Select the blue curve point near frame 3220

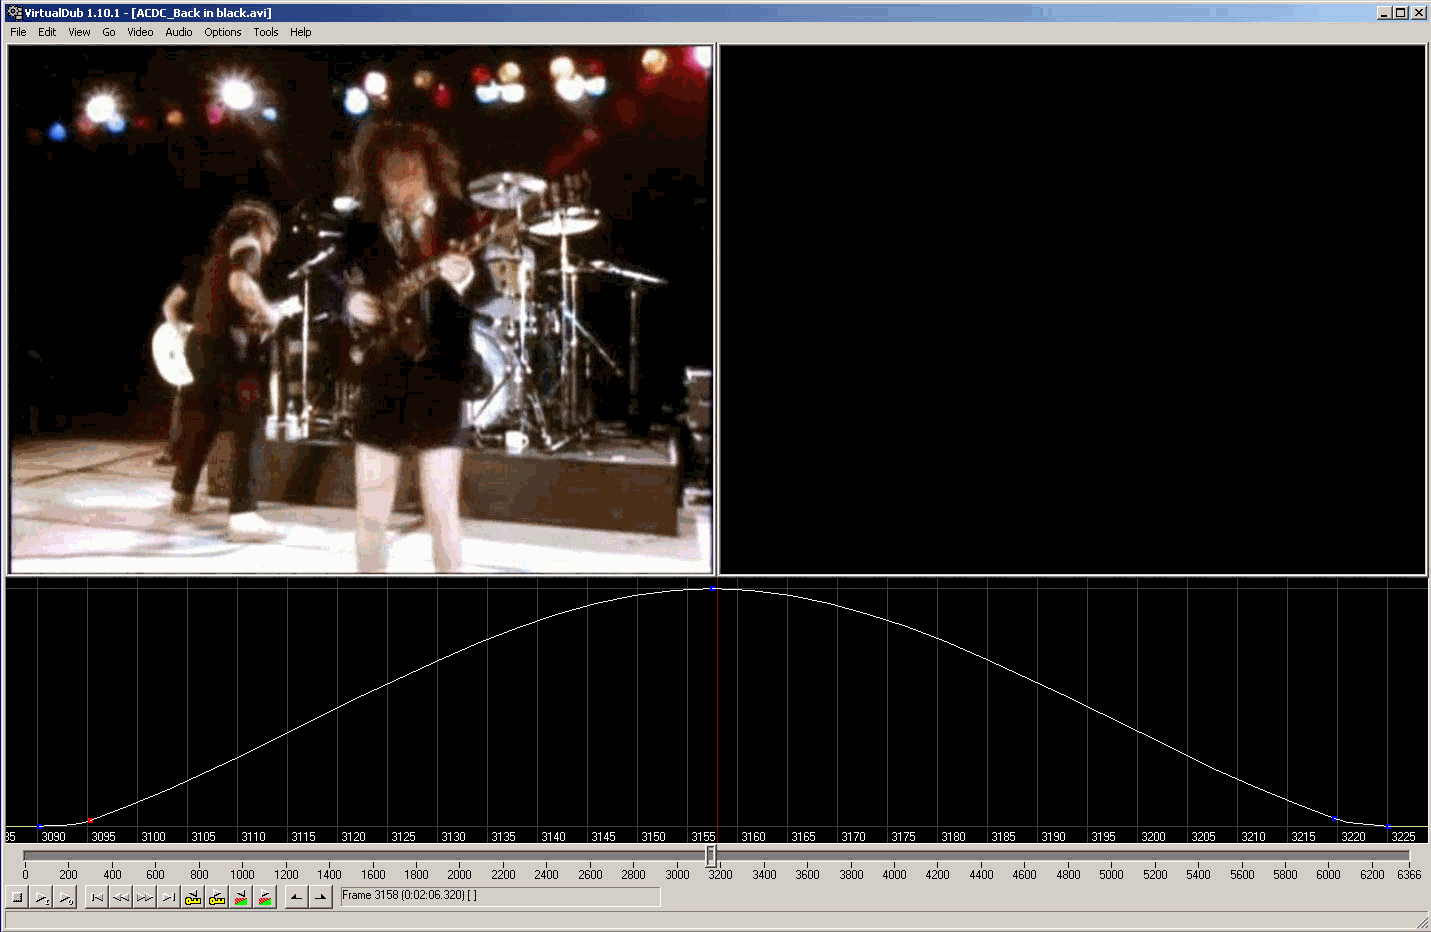coord(1335,819)
